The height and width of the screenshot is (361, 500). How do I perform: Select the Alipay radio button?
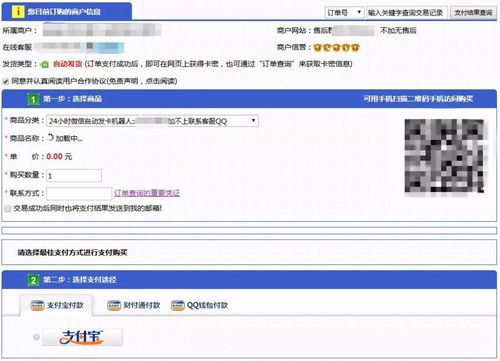point(36,337)
